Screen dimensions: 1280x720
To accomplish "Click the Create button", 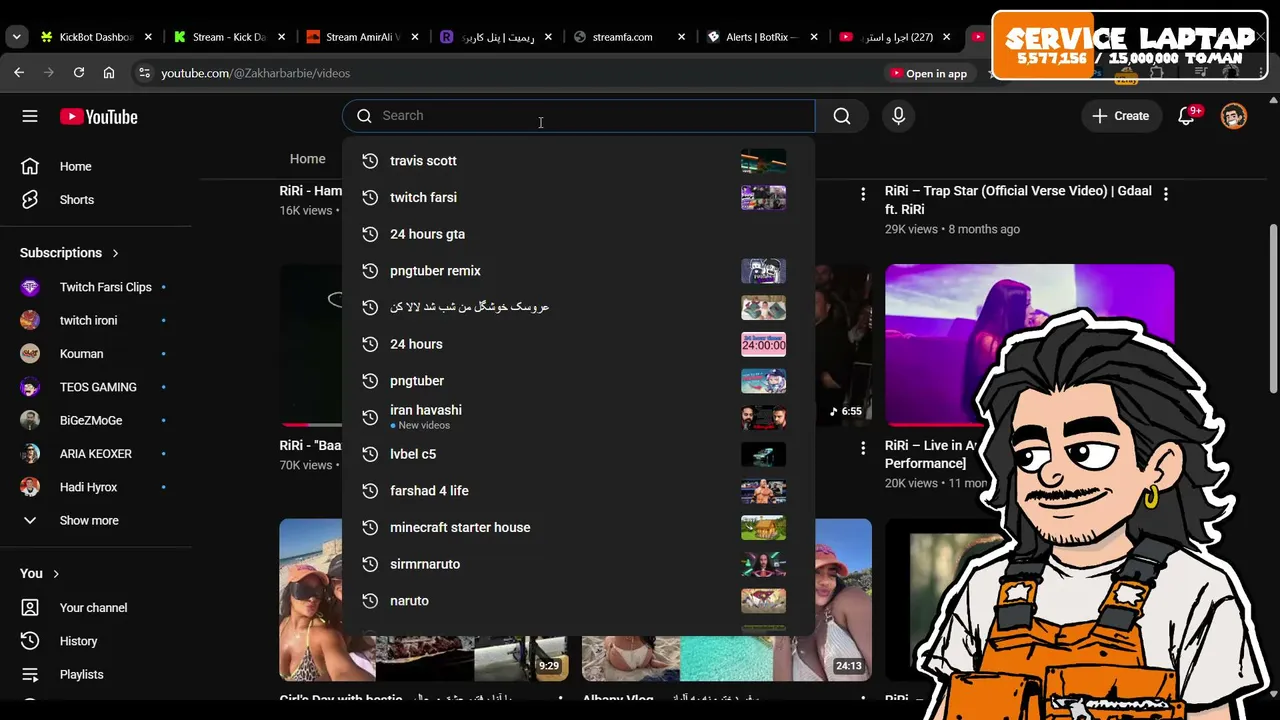I will point(1121,116).
